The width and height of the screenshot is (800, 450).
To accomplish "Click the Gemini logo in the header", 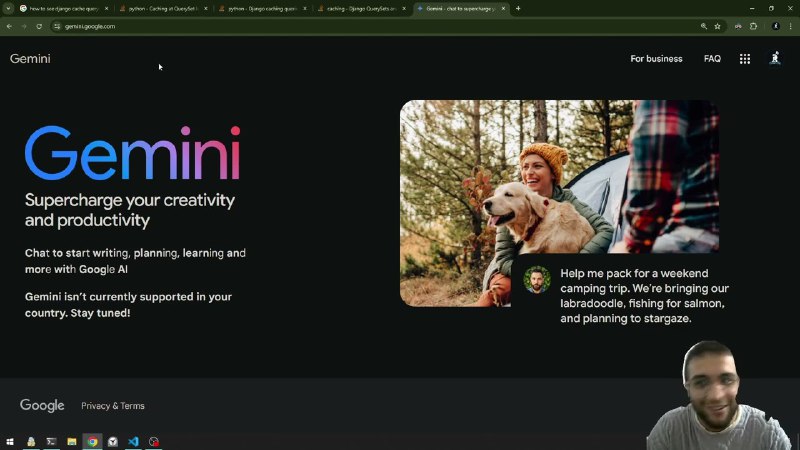I will [30, 59].
